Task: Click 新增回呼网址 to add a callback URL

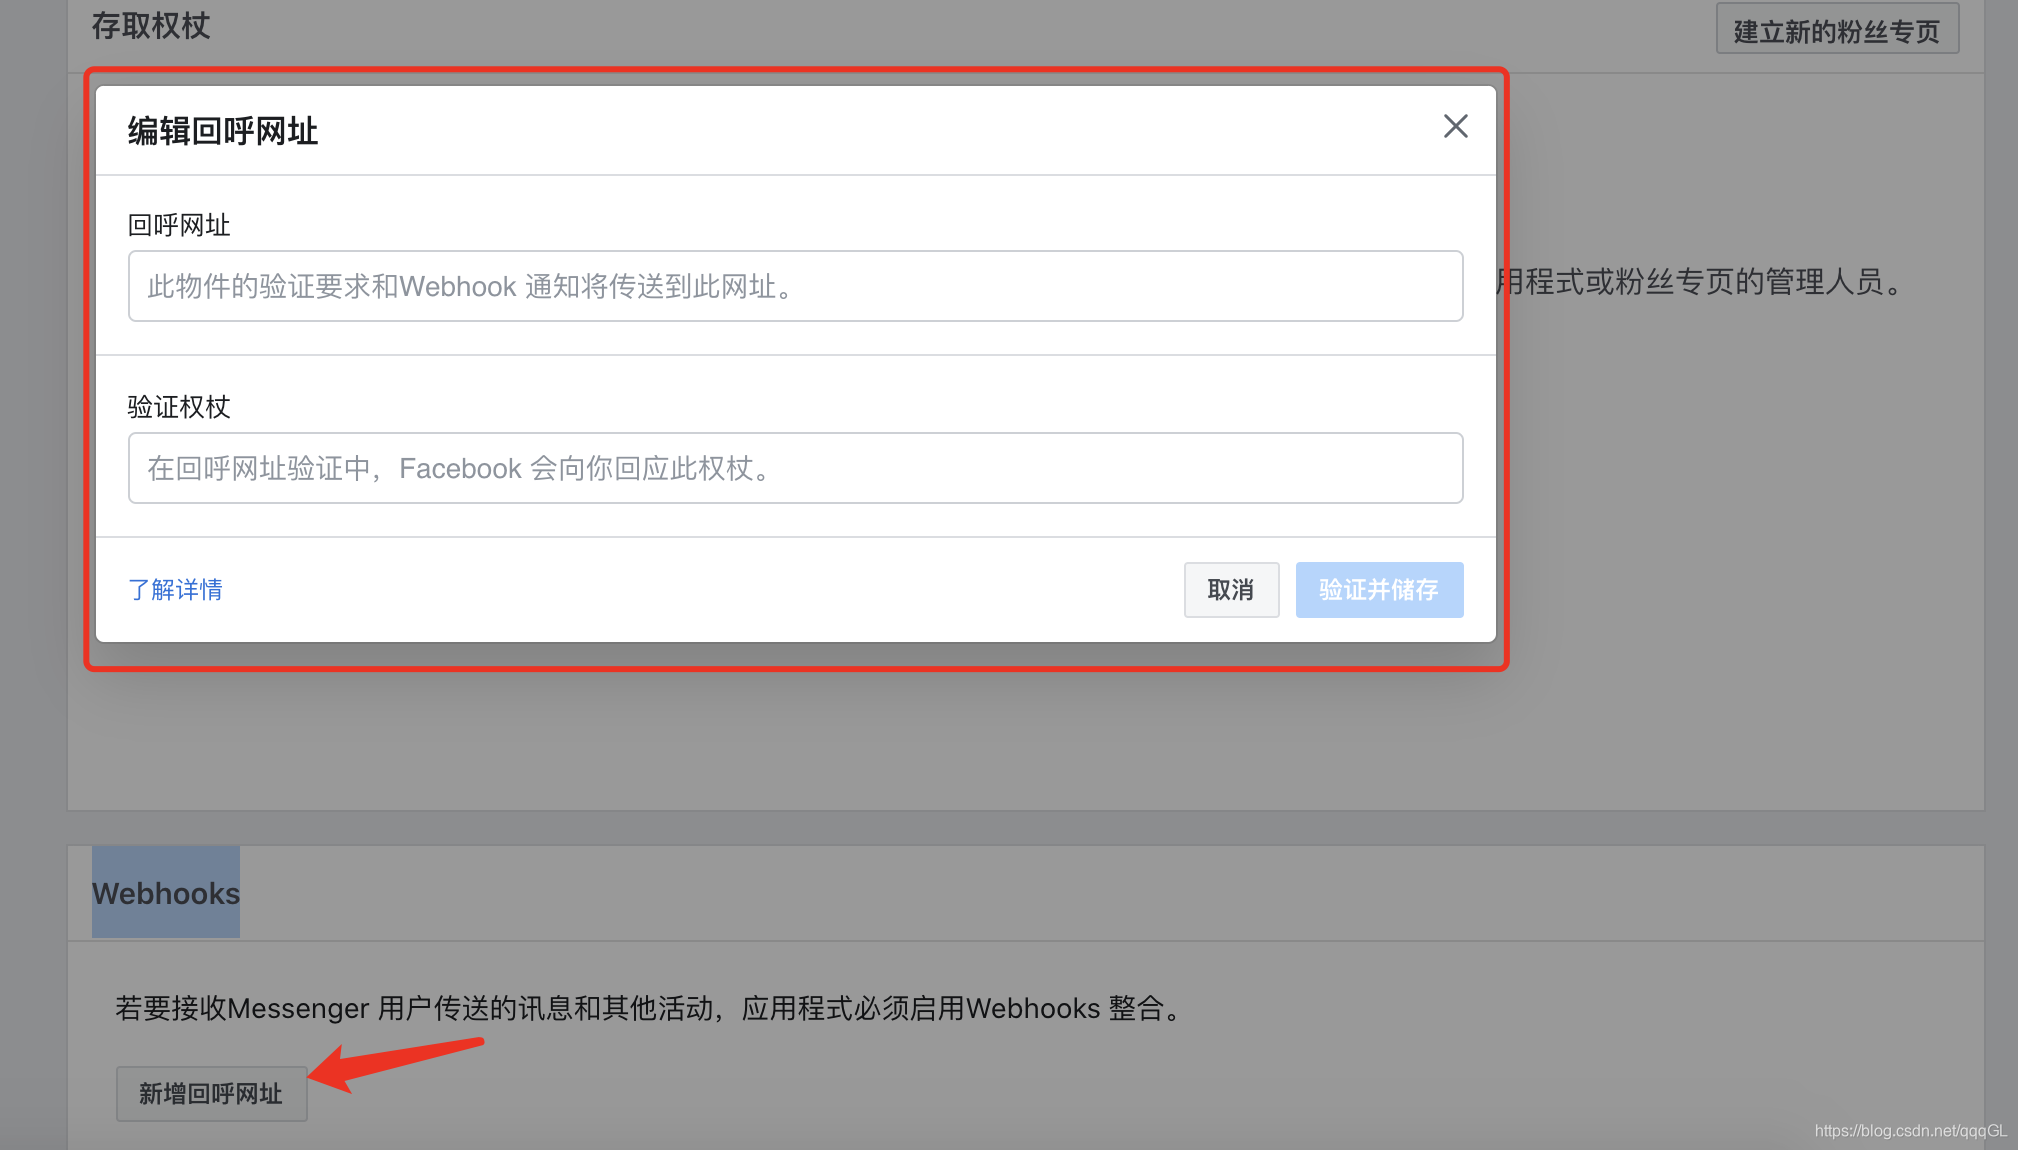Action: (x=211, y=1093)
